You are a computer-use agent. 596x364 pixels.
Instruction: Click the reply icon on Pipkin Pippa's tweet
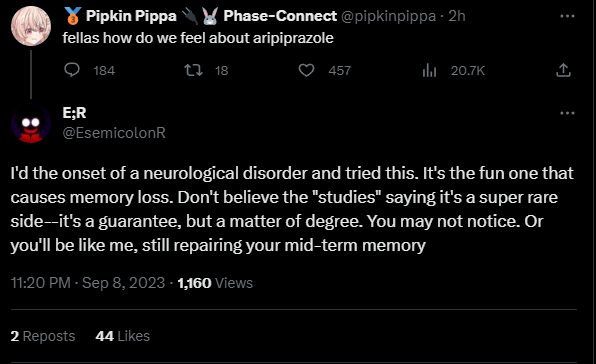(x=72, y=70)
